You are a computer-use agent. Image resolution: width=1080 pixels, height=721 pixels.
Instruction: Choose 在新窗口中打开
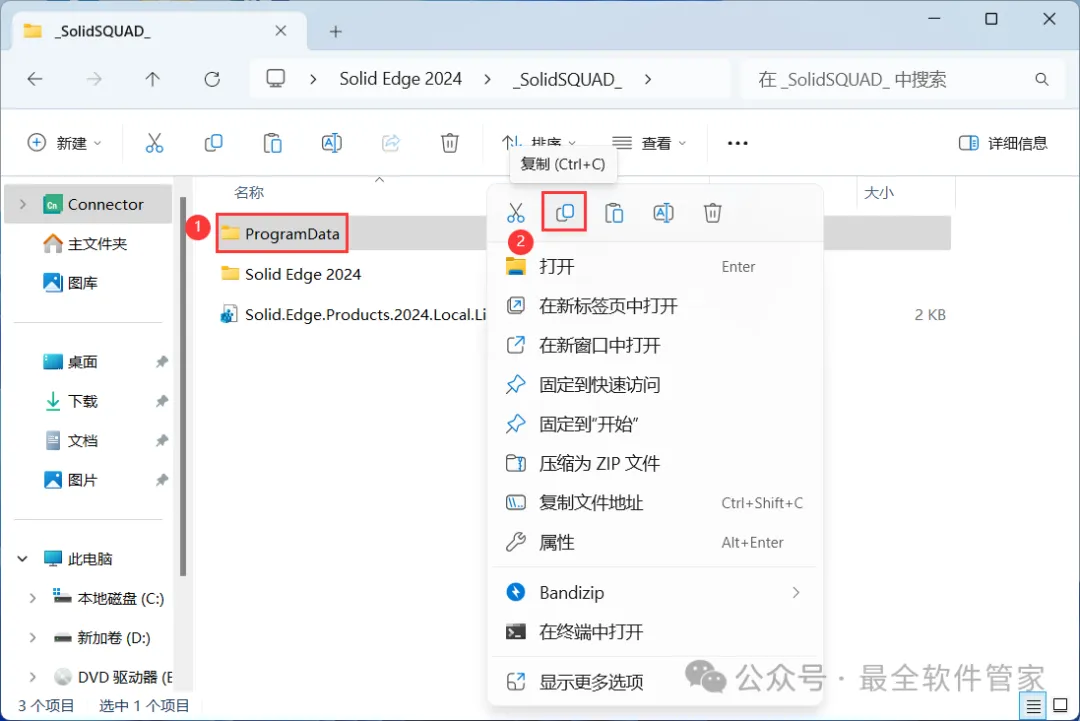click(654, 345)
